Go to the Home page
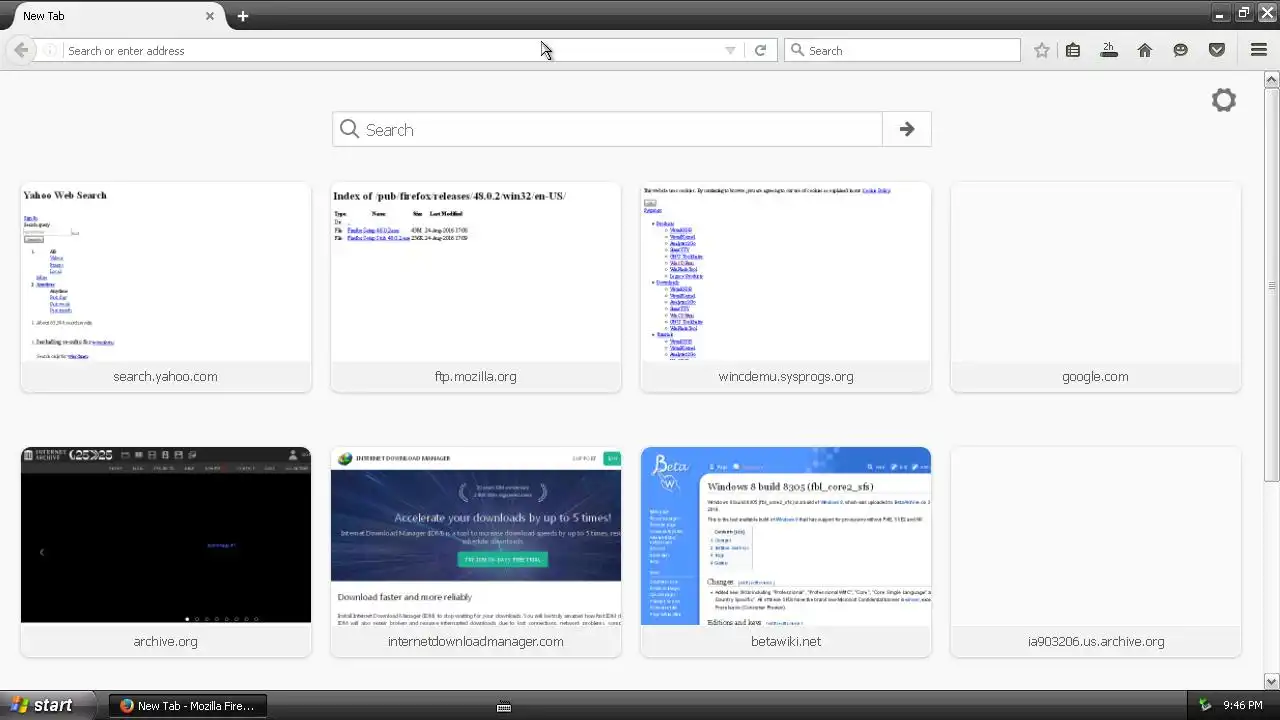1280x720 pixels. (x=1145, y=50)
